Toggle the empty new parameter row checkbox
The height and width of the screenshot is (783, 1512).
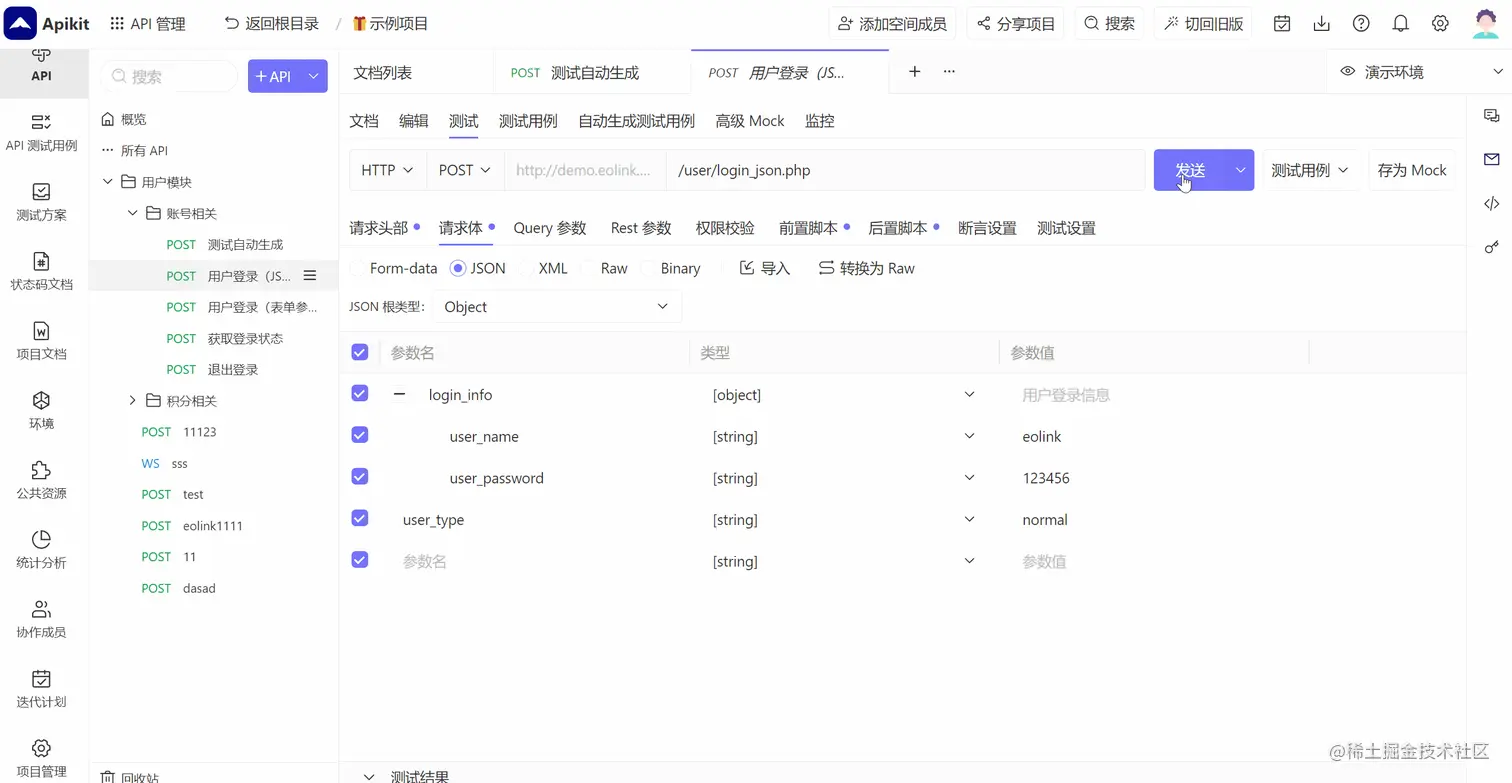tap(360, 560)
